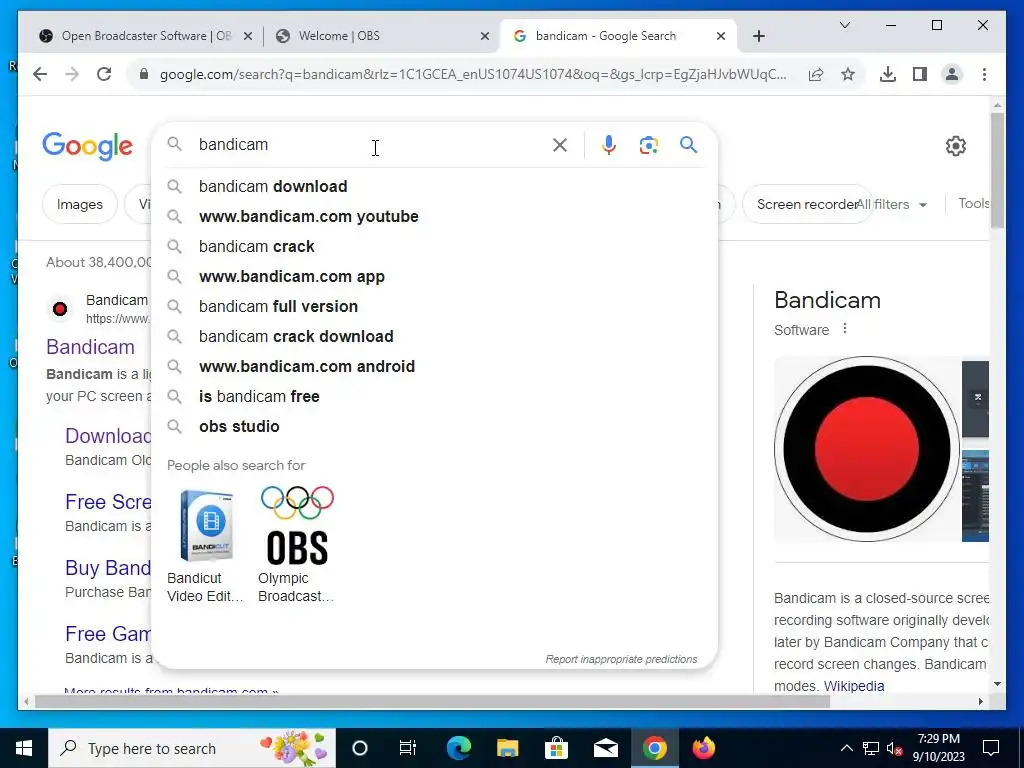Open Chrome downloads icon

point(888,74)
